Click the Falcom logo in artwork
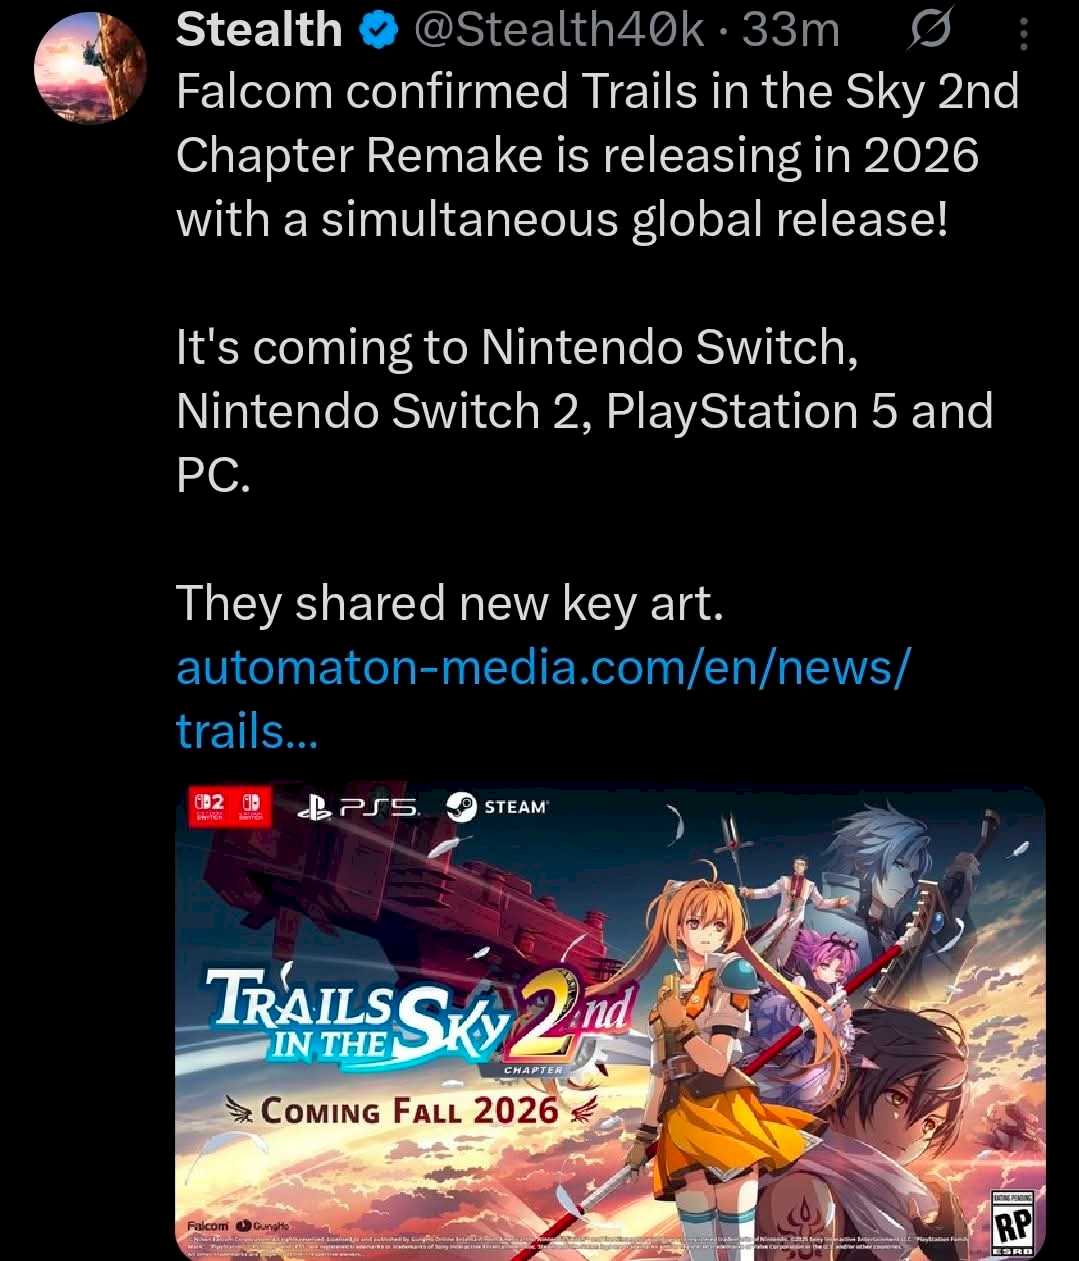 (209, 1225)
